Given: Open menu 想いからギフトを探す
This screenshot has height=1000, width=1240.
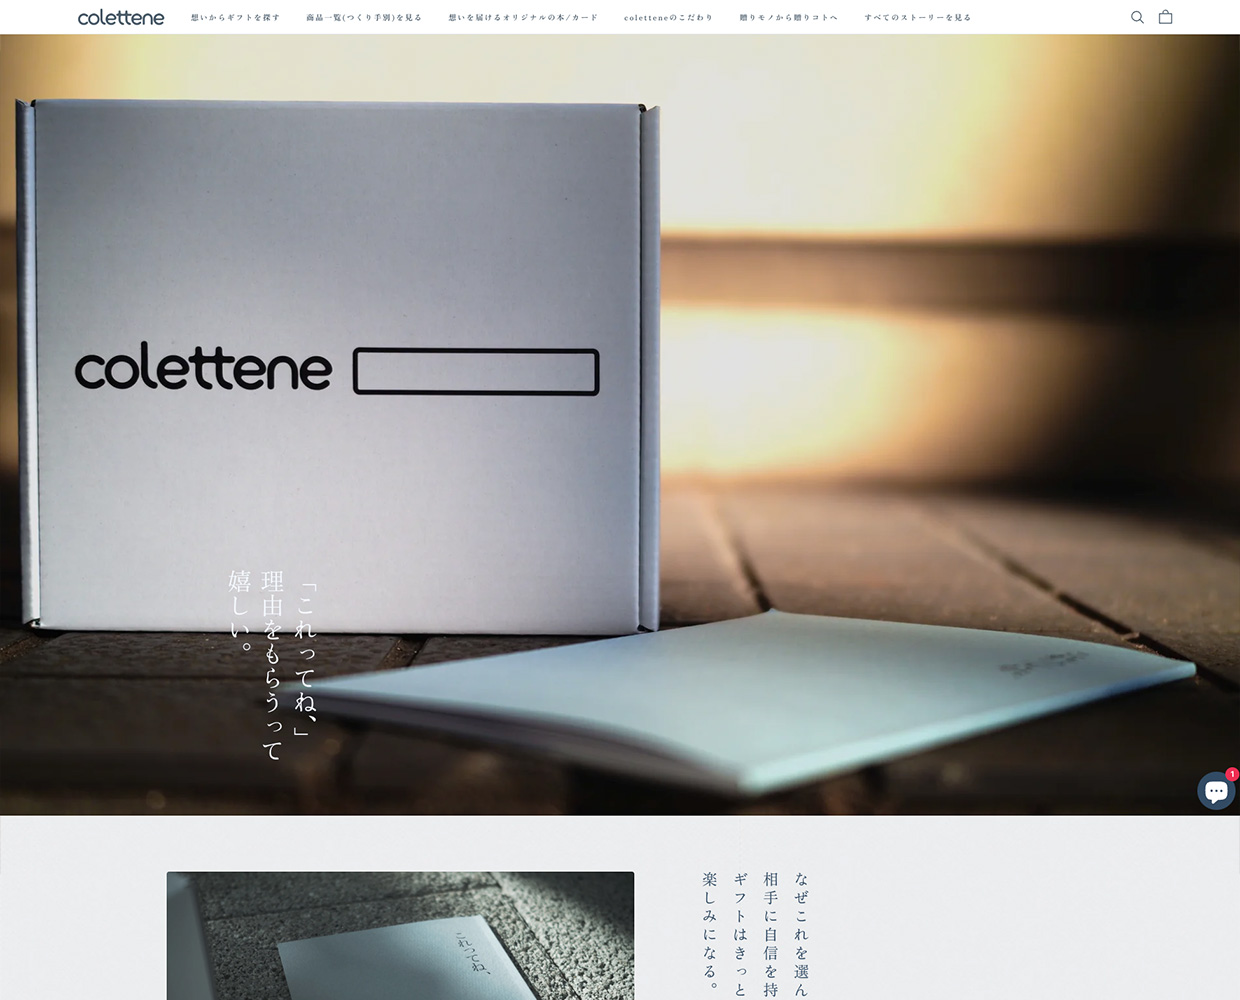Looking at the screenshot, I should coord(236,18).
